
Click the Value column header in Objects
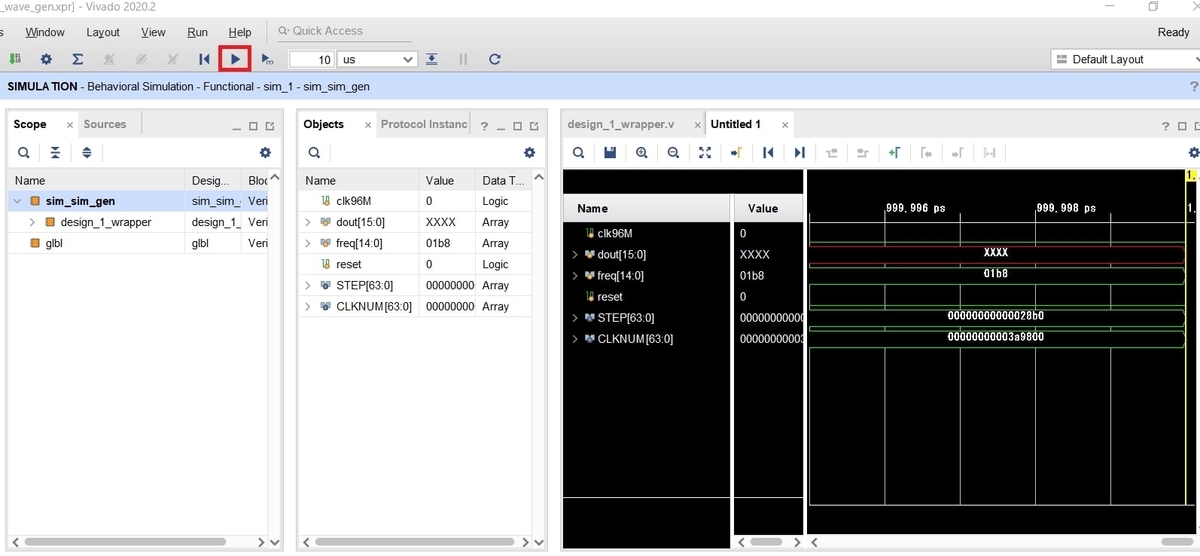[447, 180]
